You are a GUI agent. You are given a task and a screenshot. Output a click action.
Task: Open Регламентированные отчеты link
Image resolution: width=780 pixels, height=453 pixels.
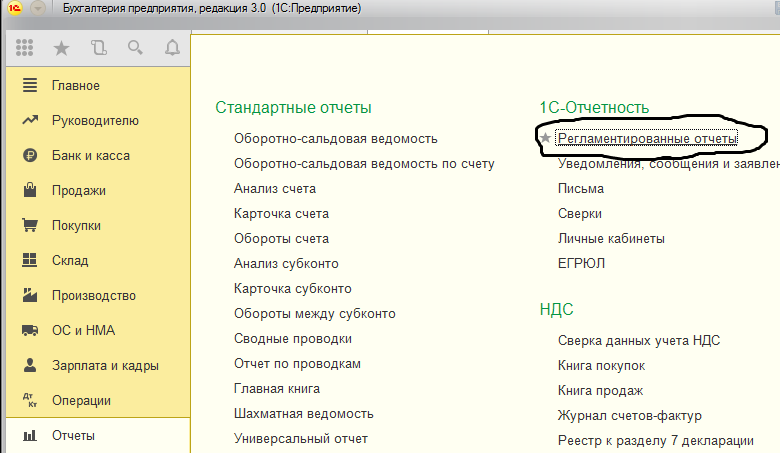click(x=647, y=138)
